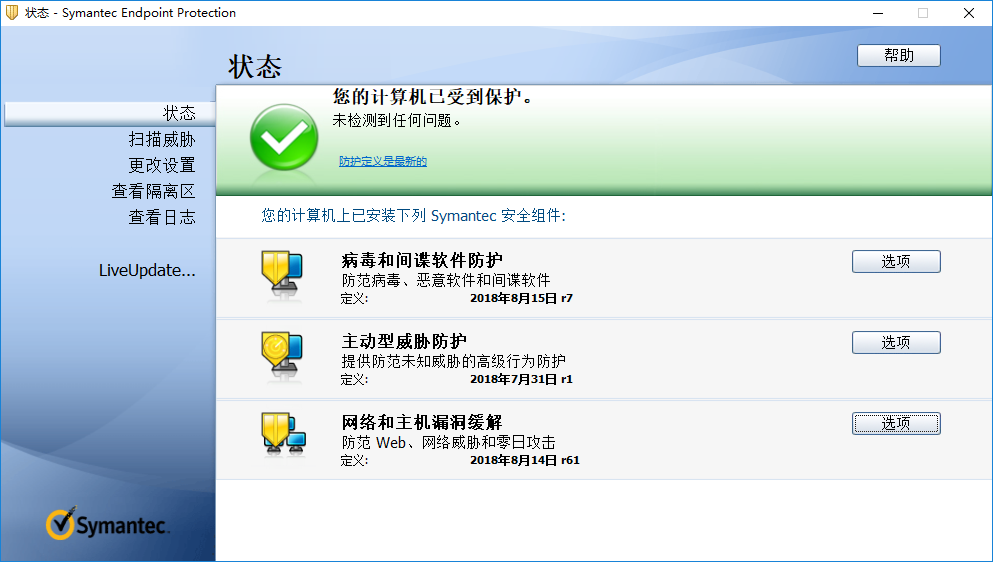The width and height of the screenshot is (993, 562).
Task: Click the 未检测到任何问题 text
Action: tap(397, 120)
